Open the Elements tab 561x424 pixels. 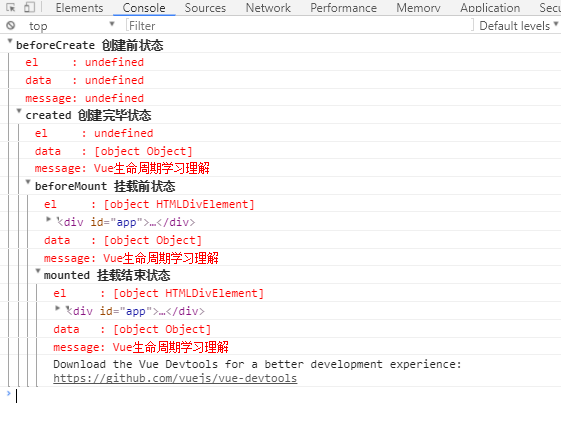click(79, 8)
